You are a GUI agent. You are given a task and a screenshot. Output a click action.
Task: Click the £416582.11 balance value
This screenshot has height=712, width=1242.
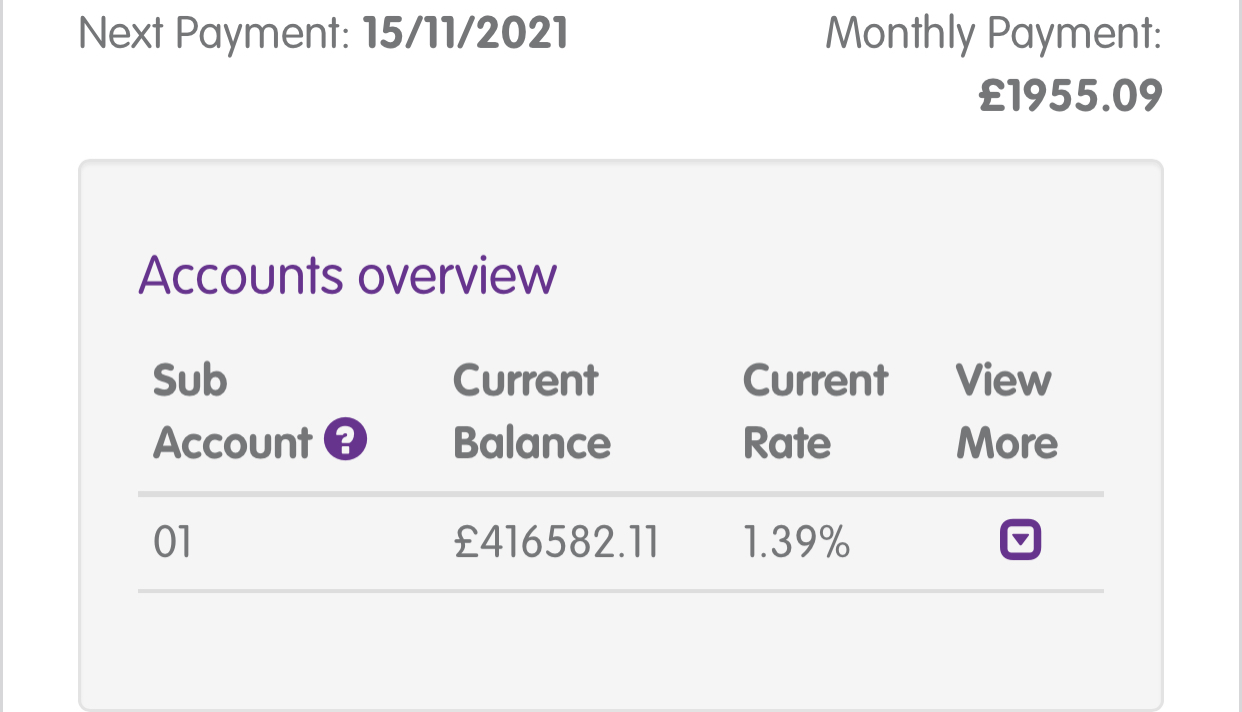(x=556, y=542)
